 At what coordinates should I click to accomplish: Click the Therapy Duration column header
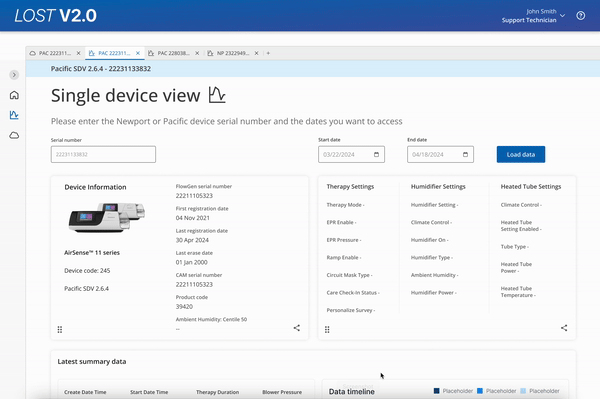[217, 392]
